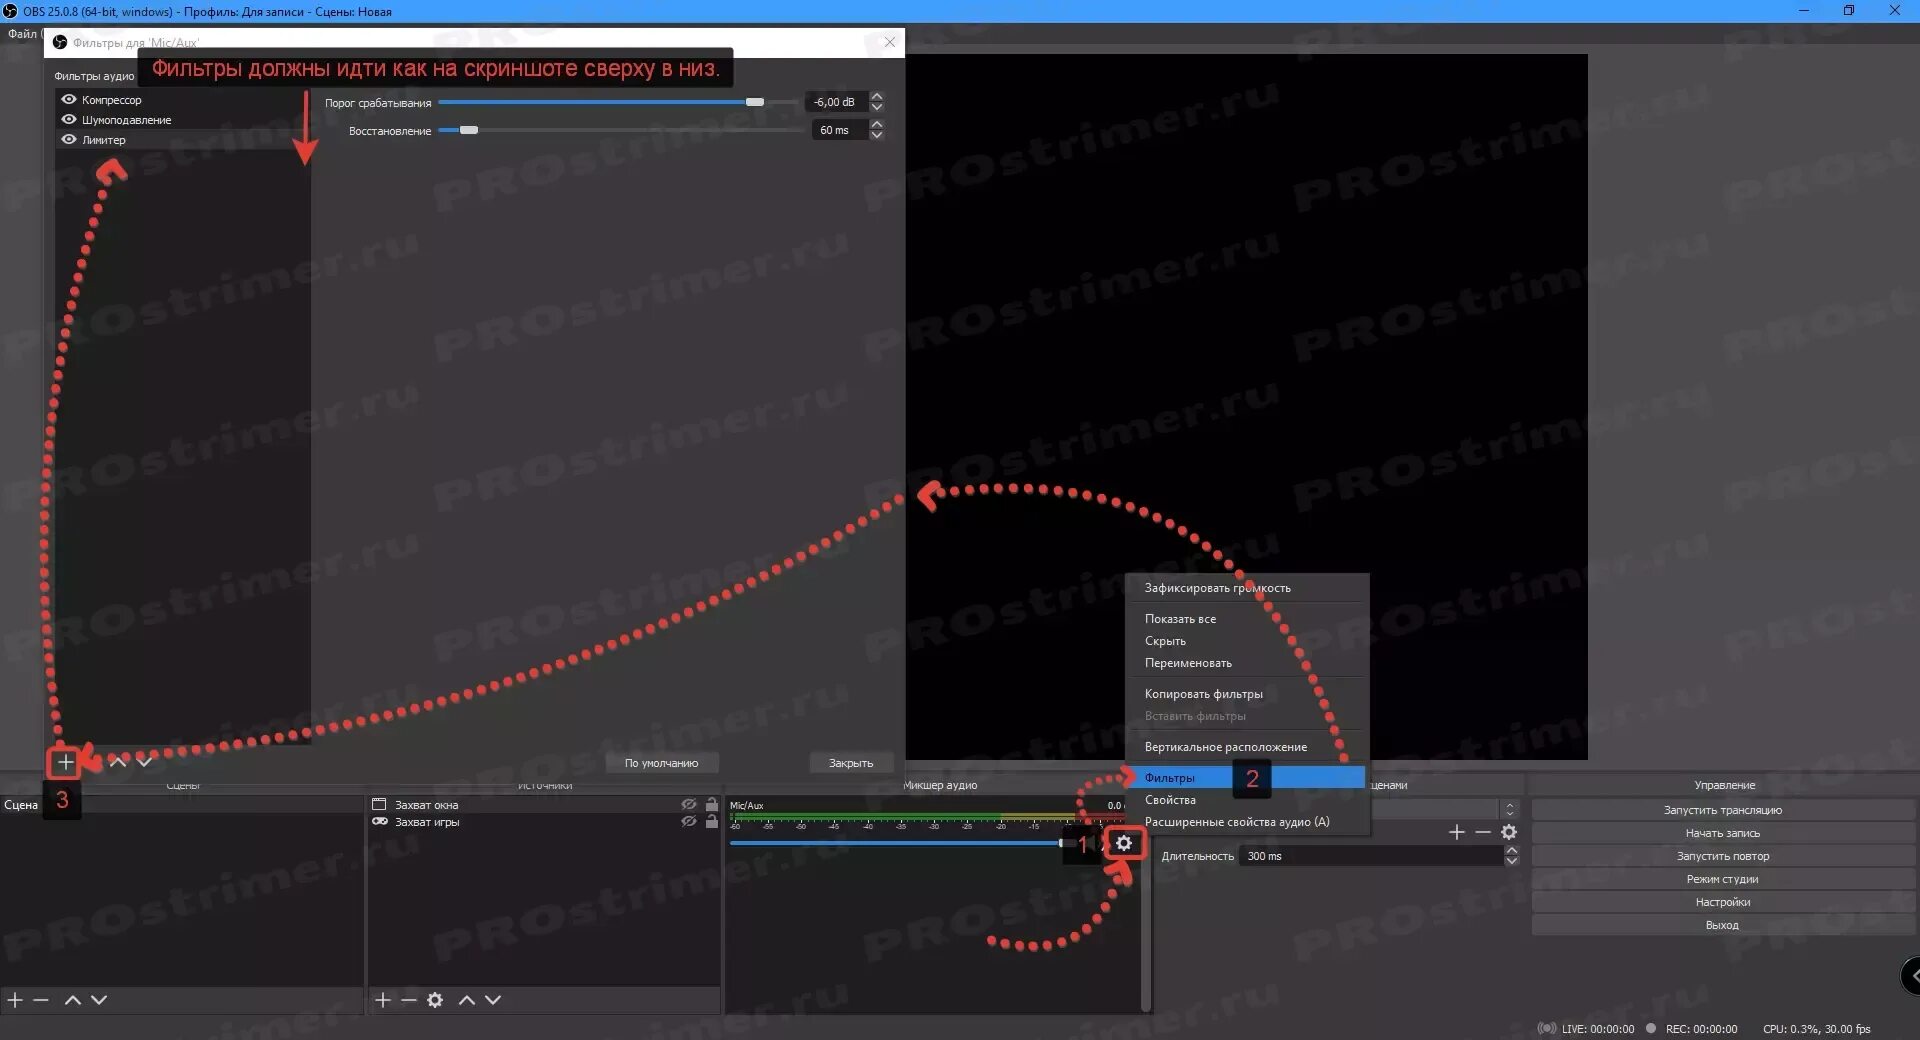The width and height of the screenshot is (1920, 1040).
Task: Choose Скрыть from context menu
Action: (1246, 641)
